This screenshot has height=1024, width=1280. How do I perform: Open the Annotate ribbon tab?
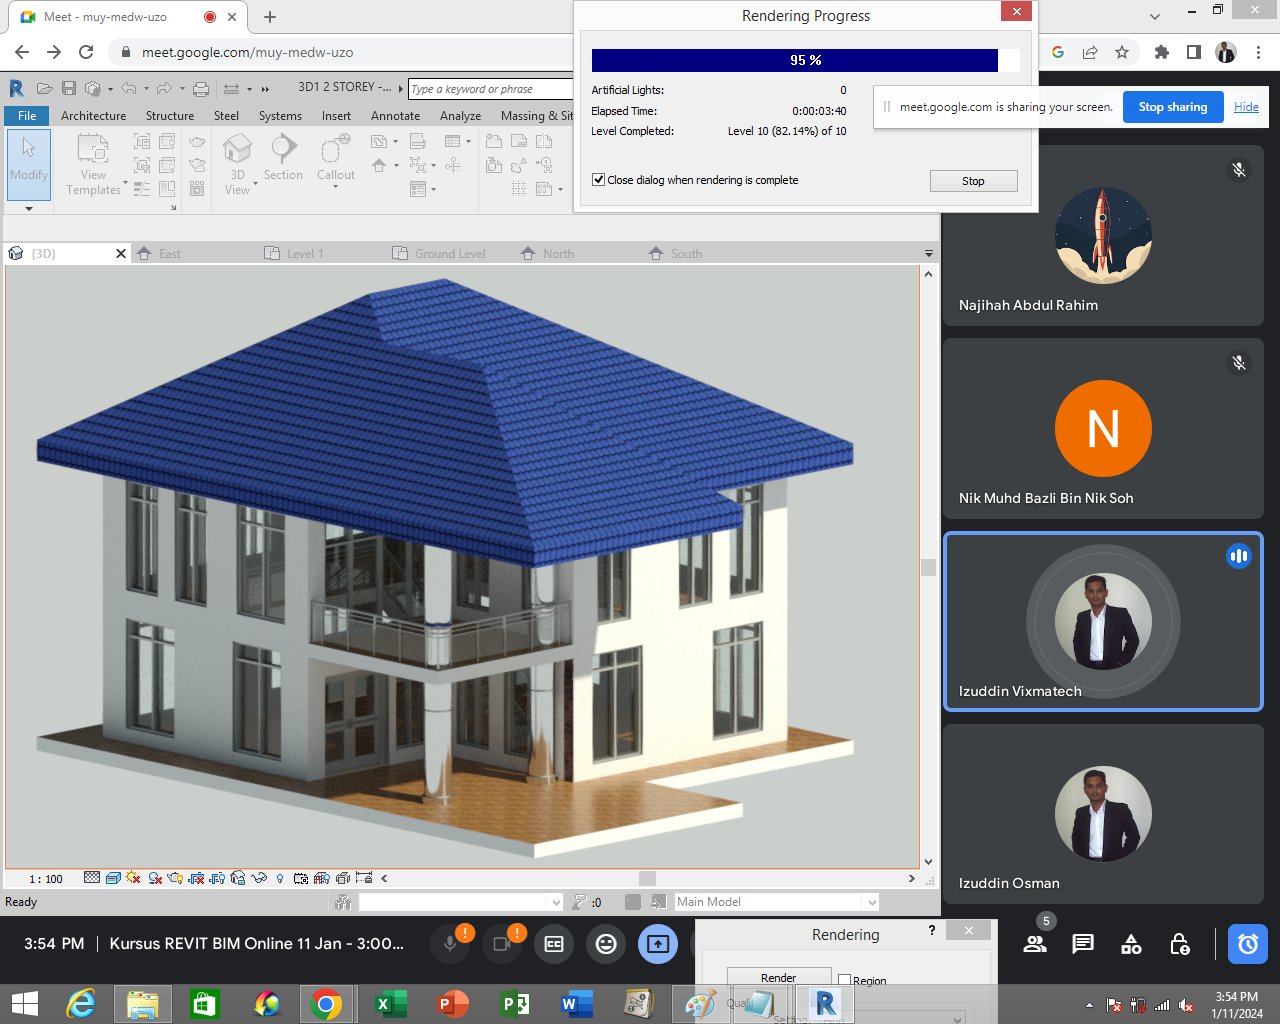[x=395, y=116]
